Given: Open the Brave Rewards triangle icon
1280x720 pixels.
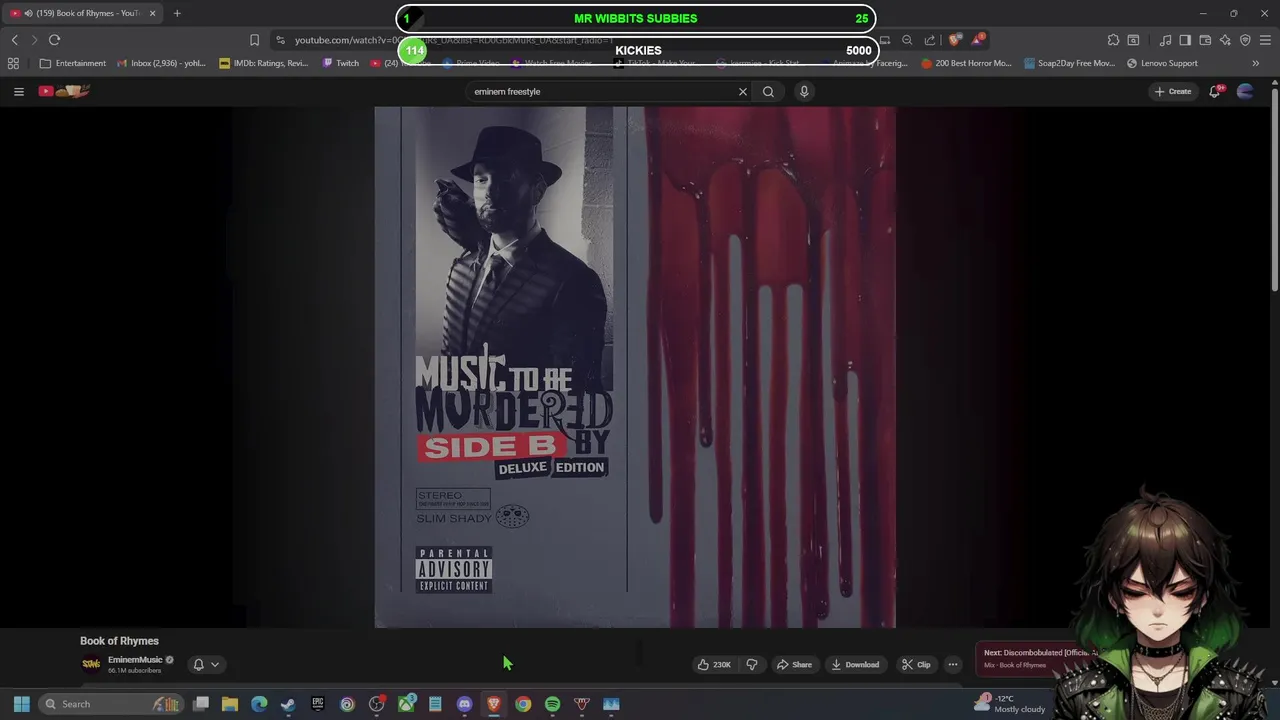Looking at the screenshot, I should pyautogui.click(x=978, y=40).
